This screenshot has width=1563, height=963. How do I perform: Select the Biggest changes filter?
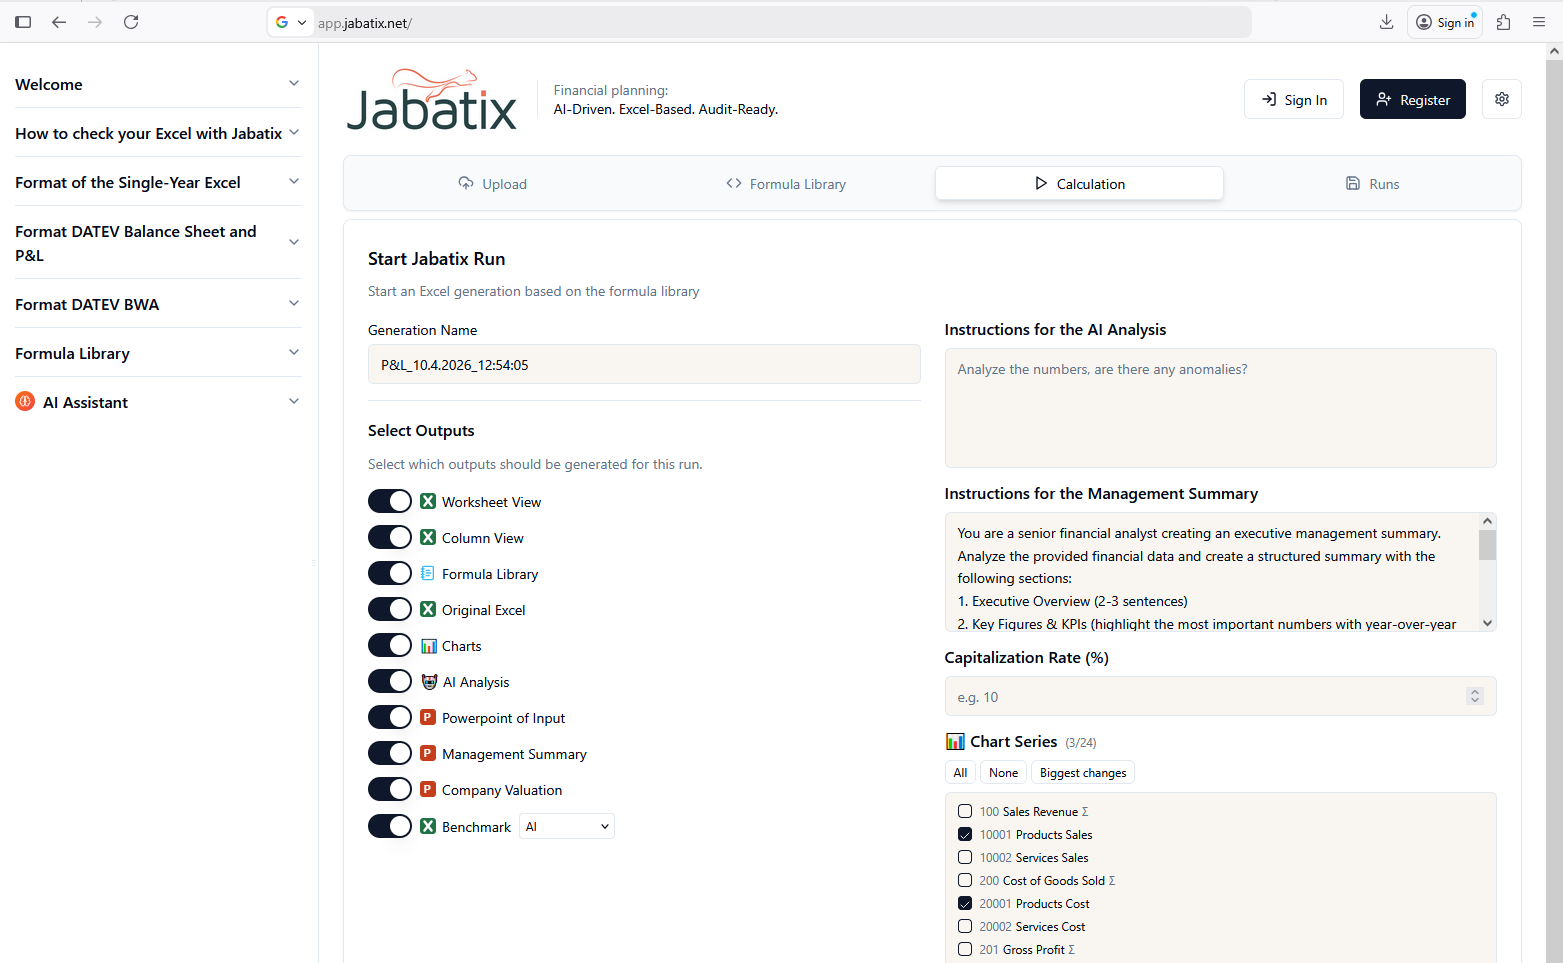pyautogui.click(x=1082, y=772)
